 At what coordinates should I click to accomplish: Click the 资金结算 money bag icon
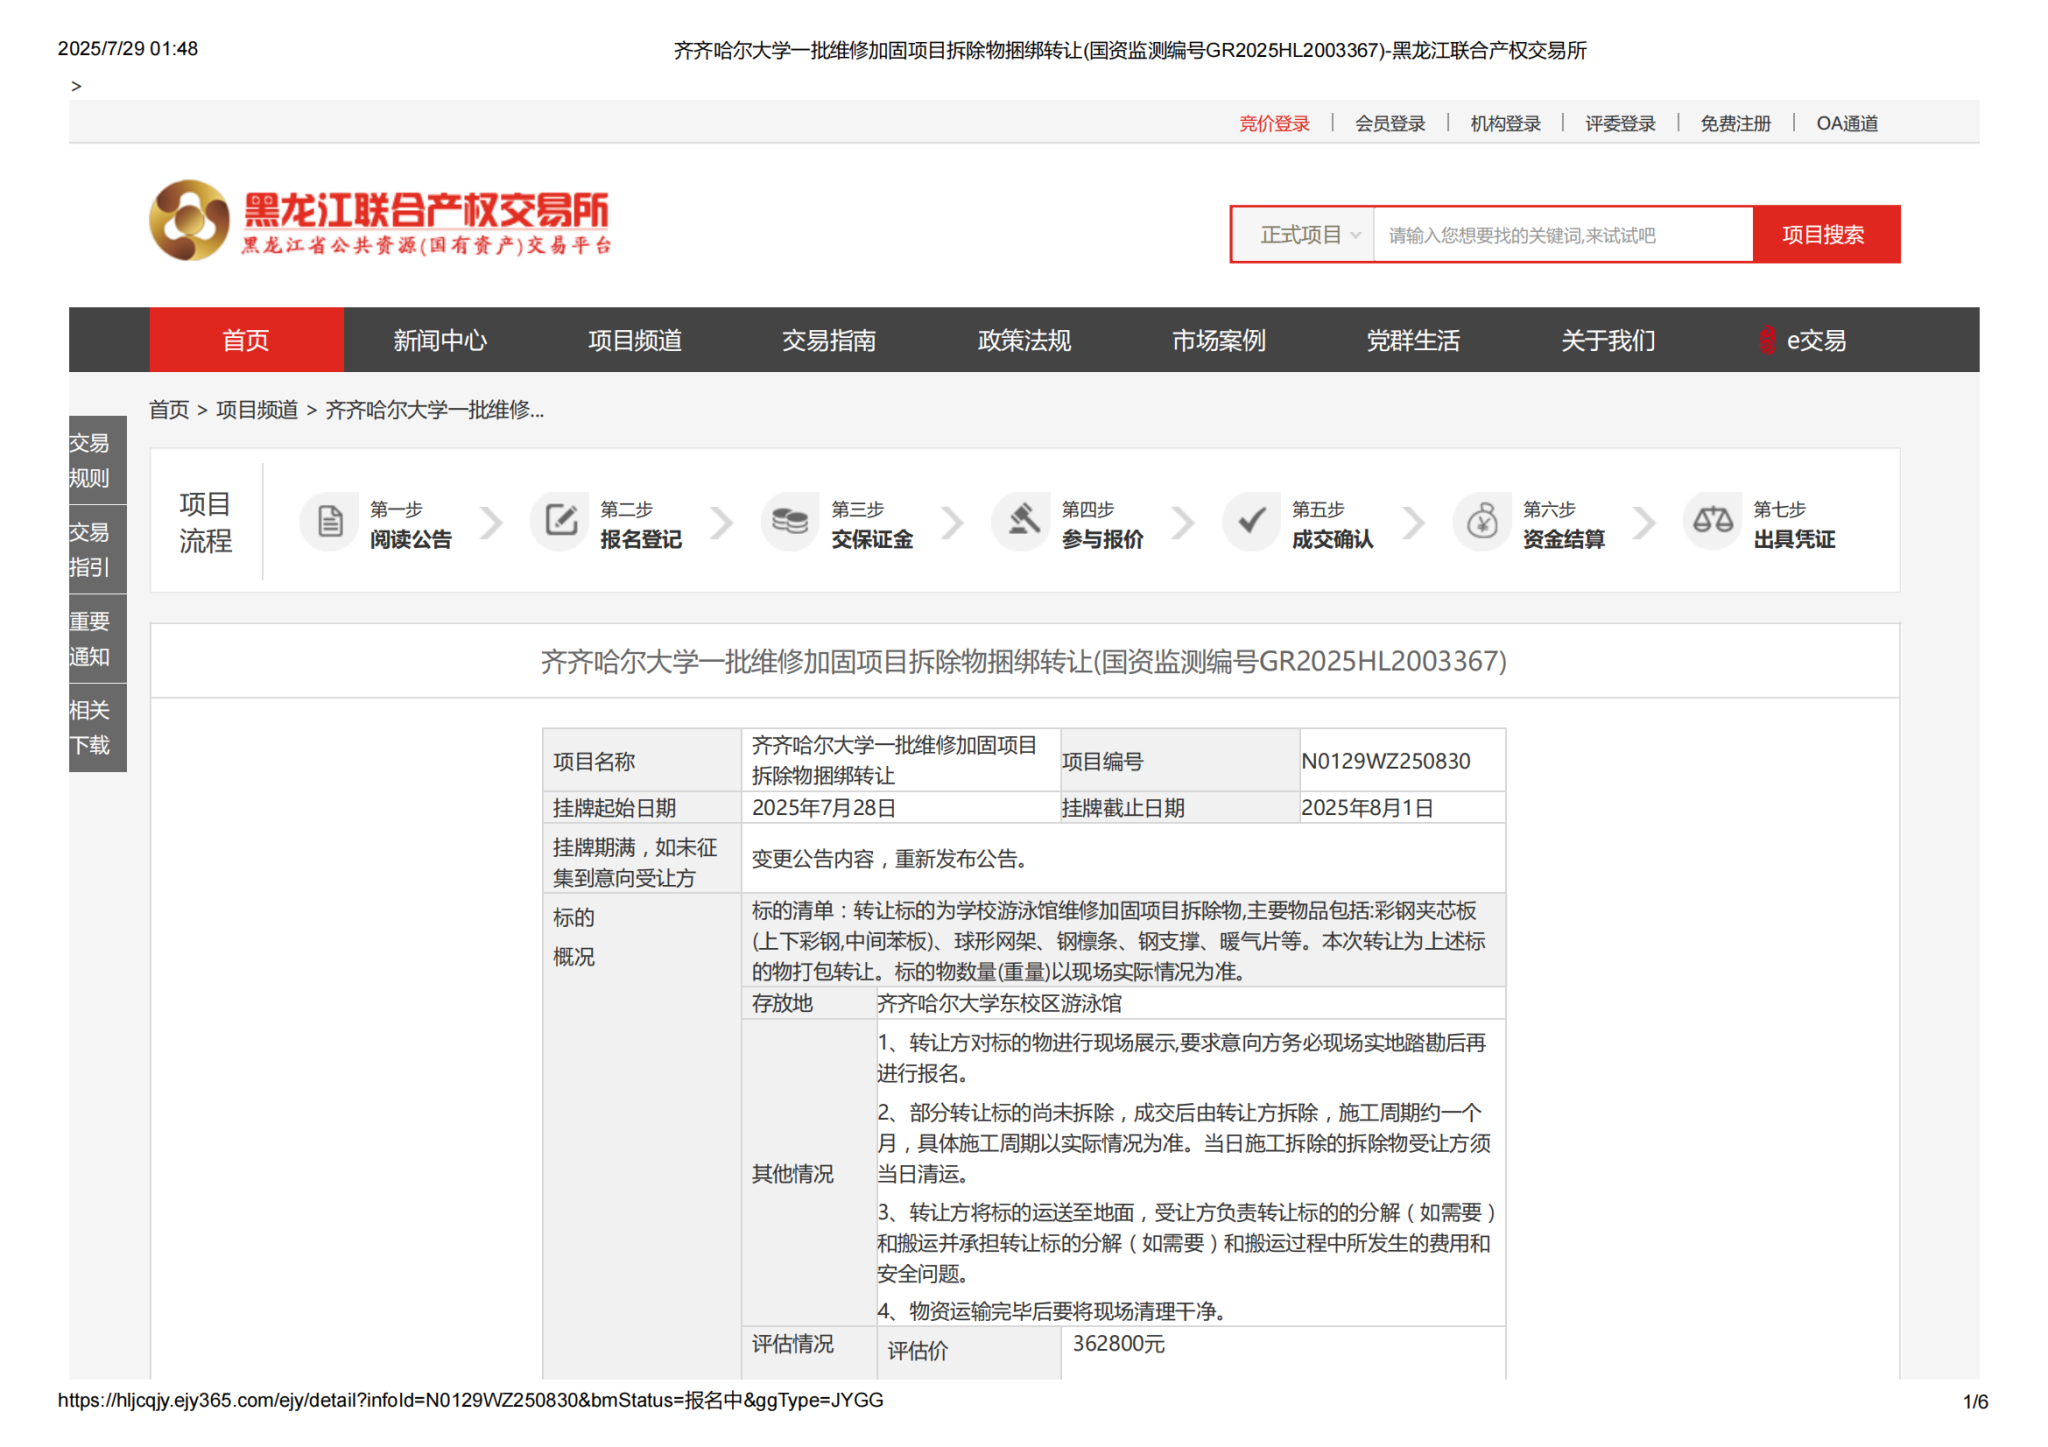coord(1482,521)
